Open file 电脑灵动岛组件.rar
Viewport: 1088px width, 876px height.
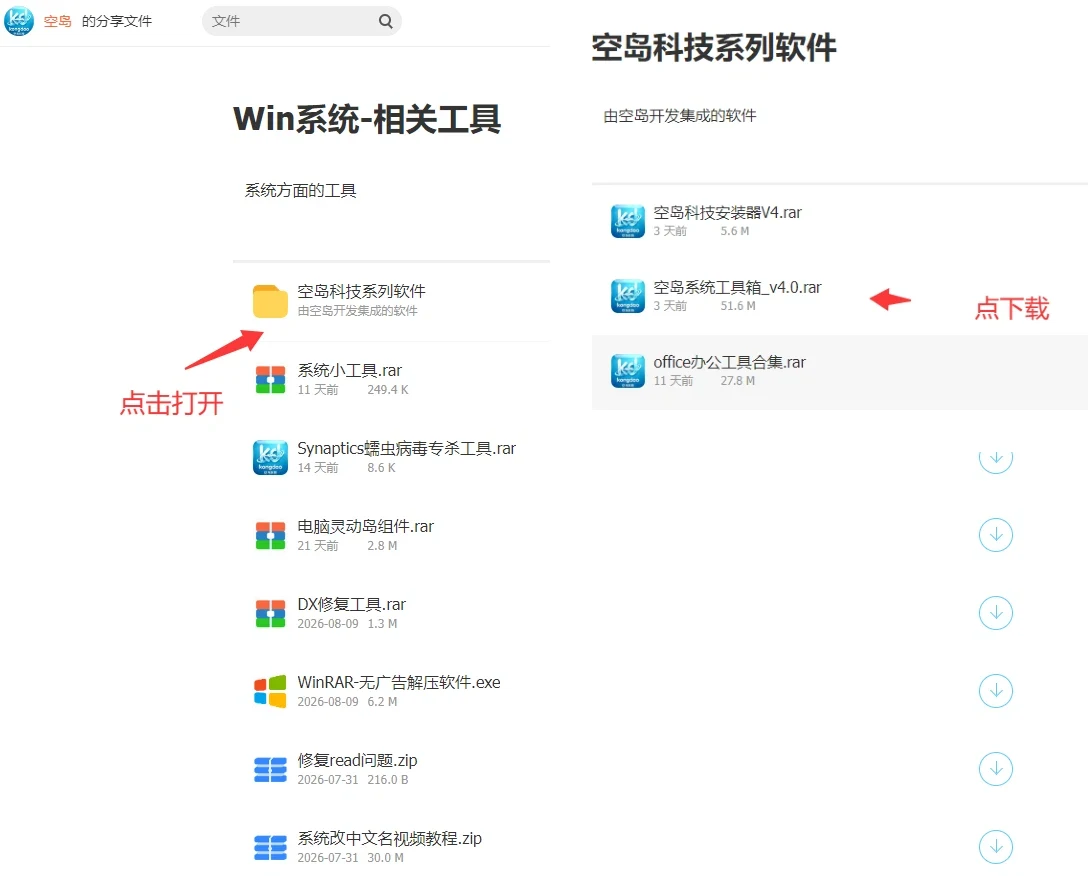point(366,527)
